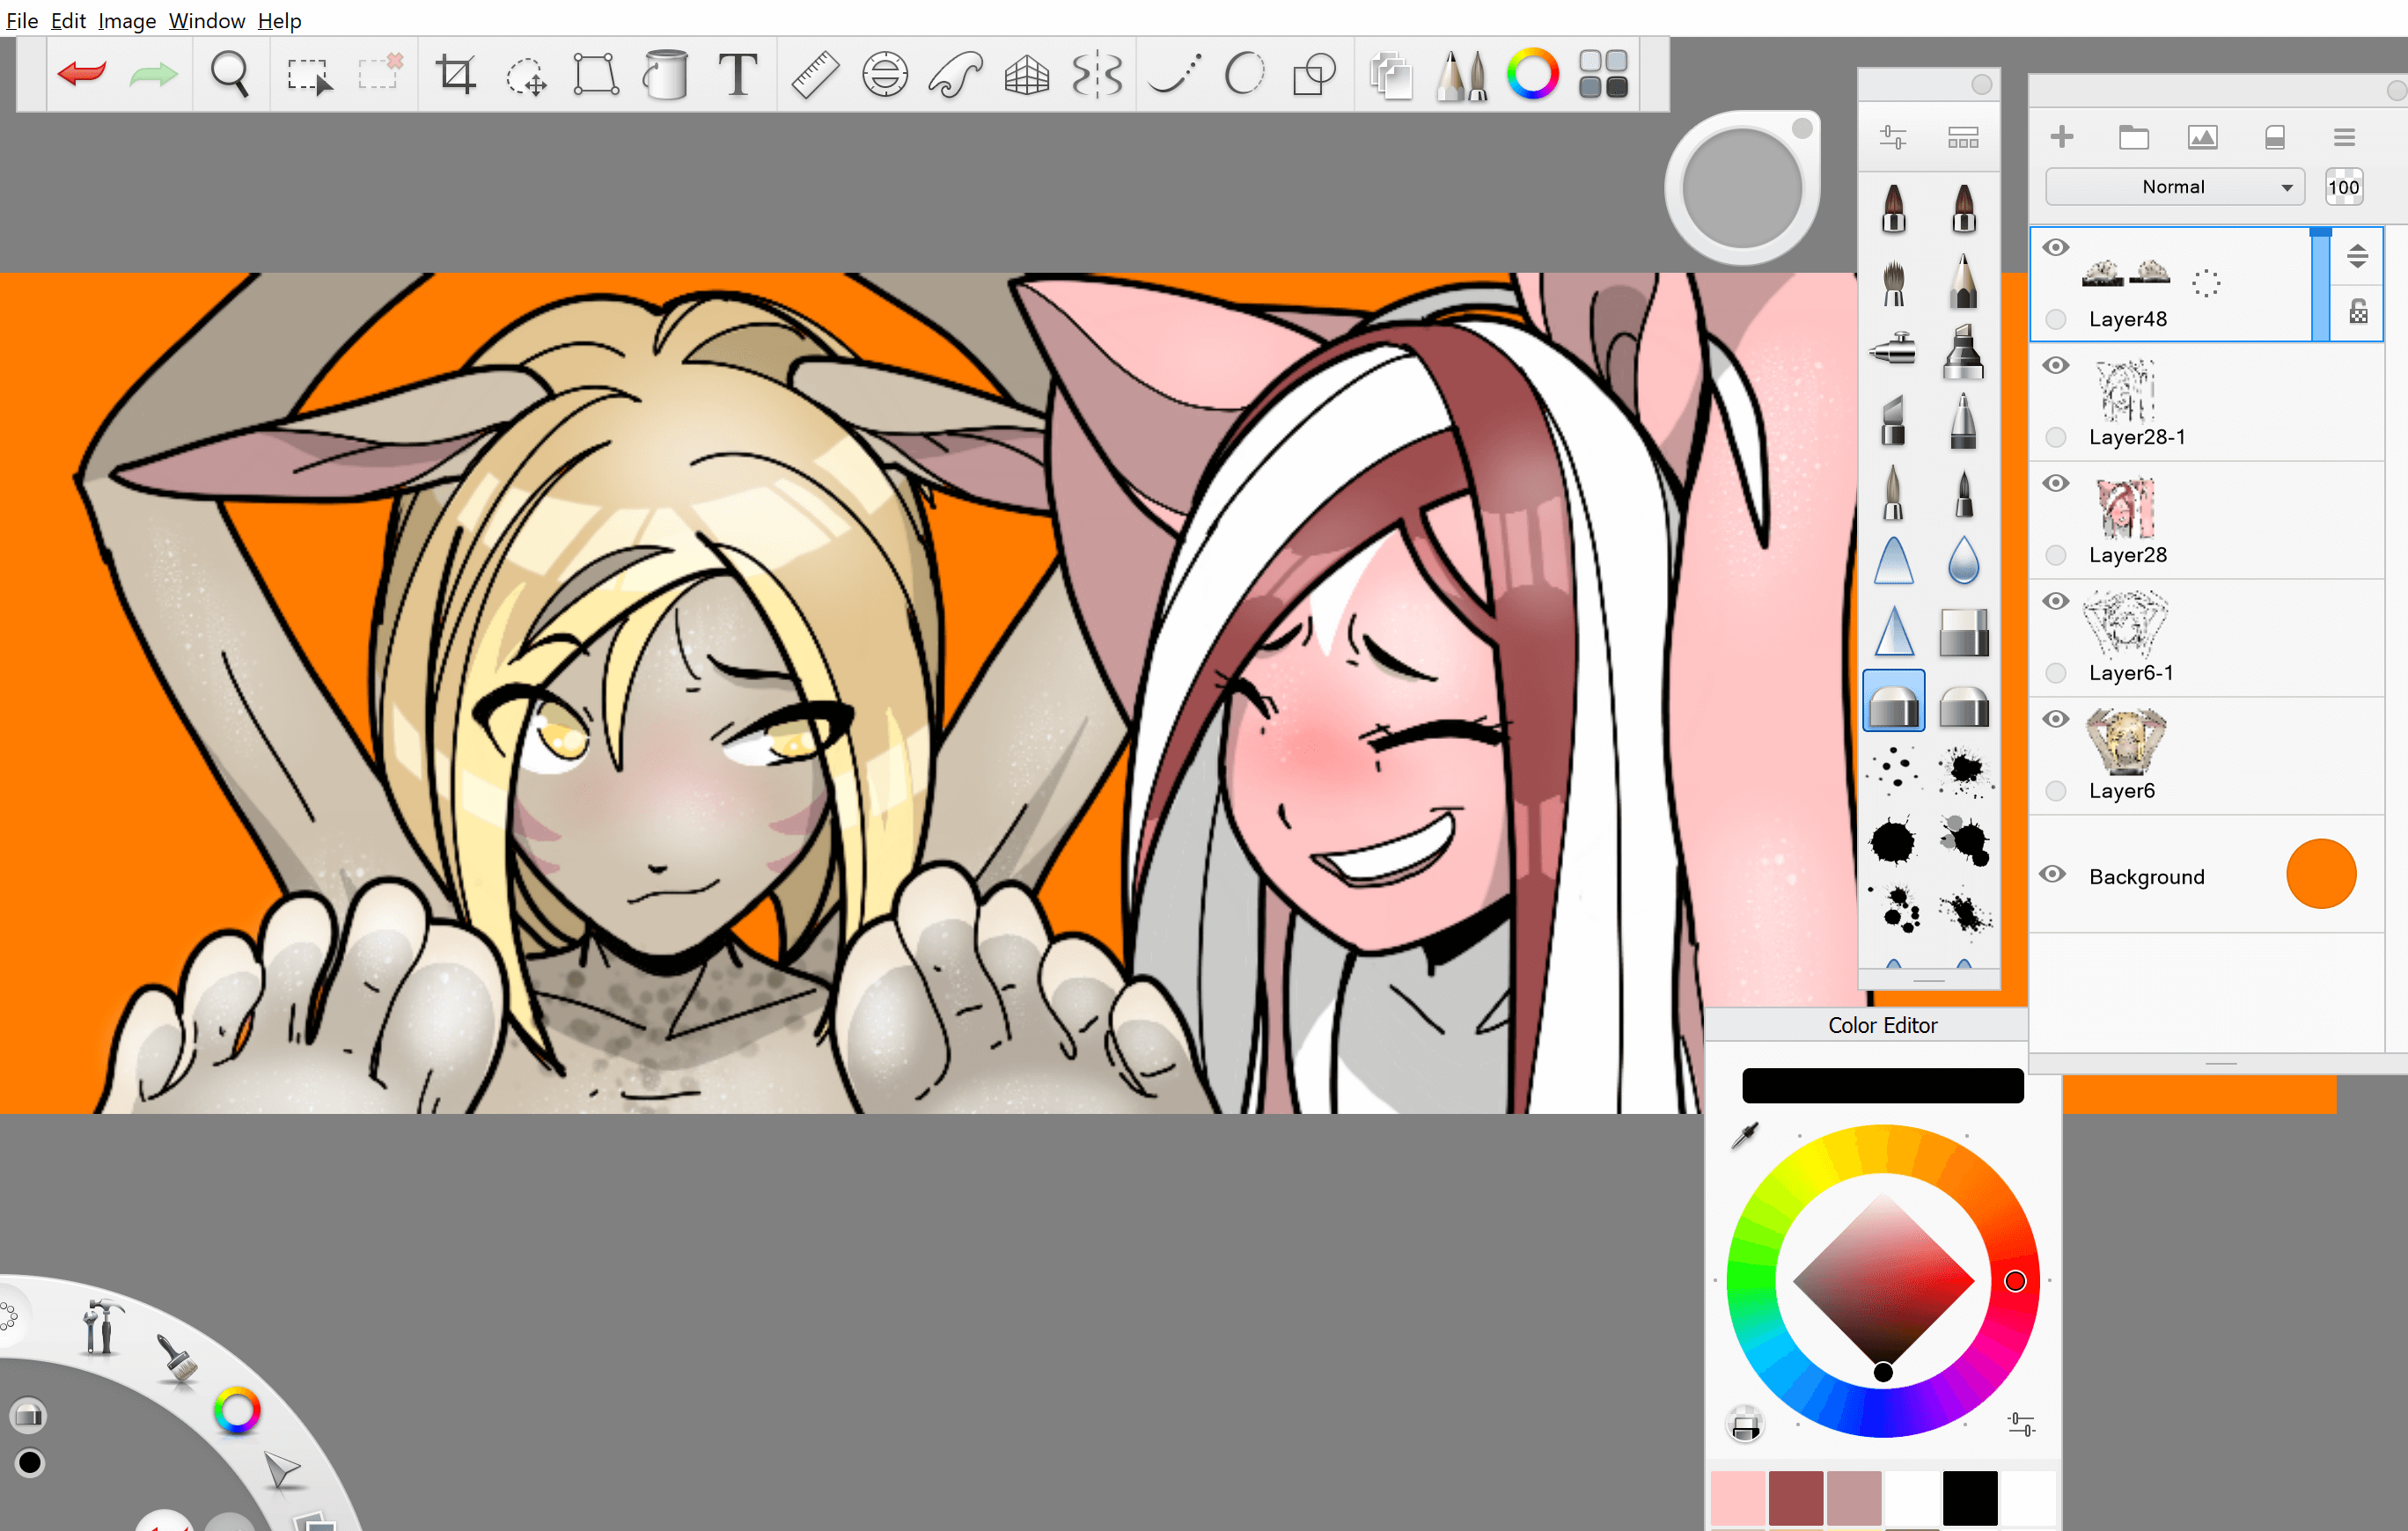Select the Perspective grid tool
Screen dimensions: 2408x1531
(x=1026, y=75)
